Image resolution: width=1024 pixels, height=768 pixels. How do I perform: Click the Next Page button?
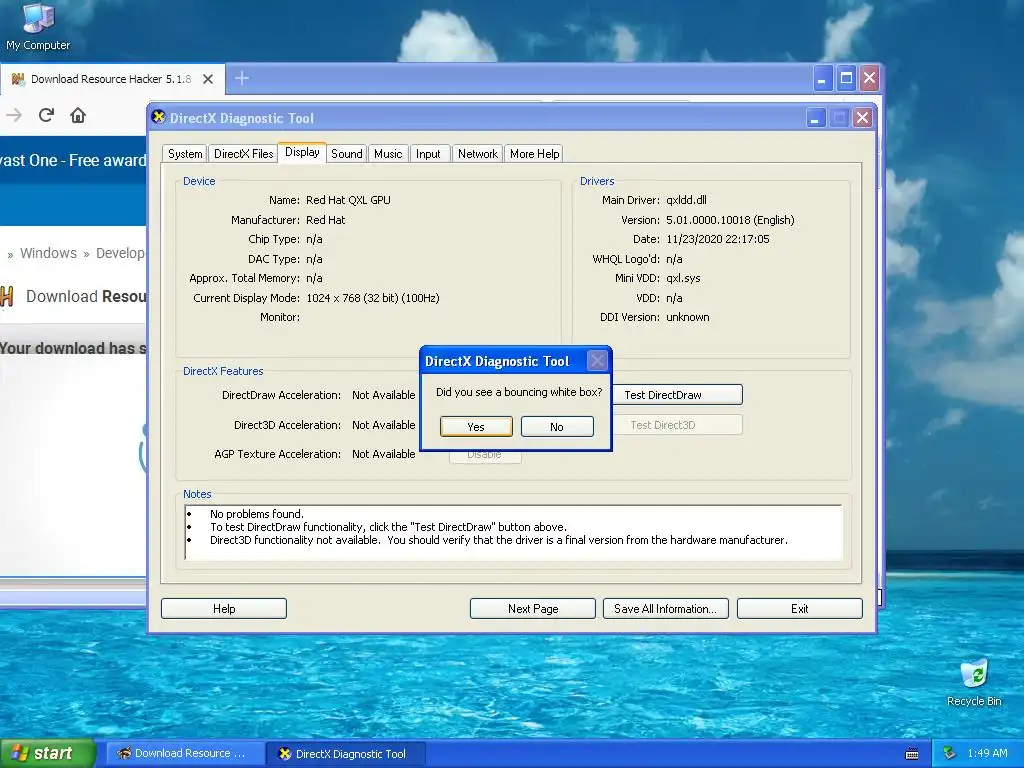pyautogui.click(x=533, y=609)
